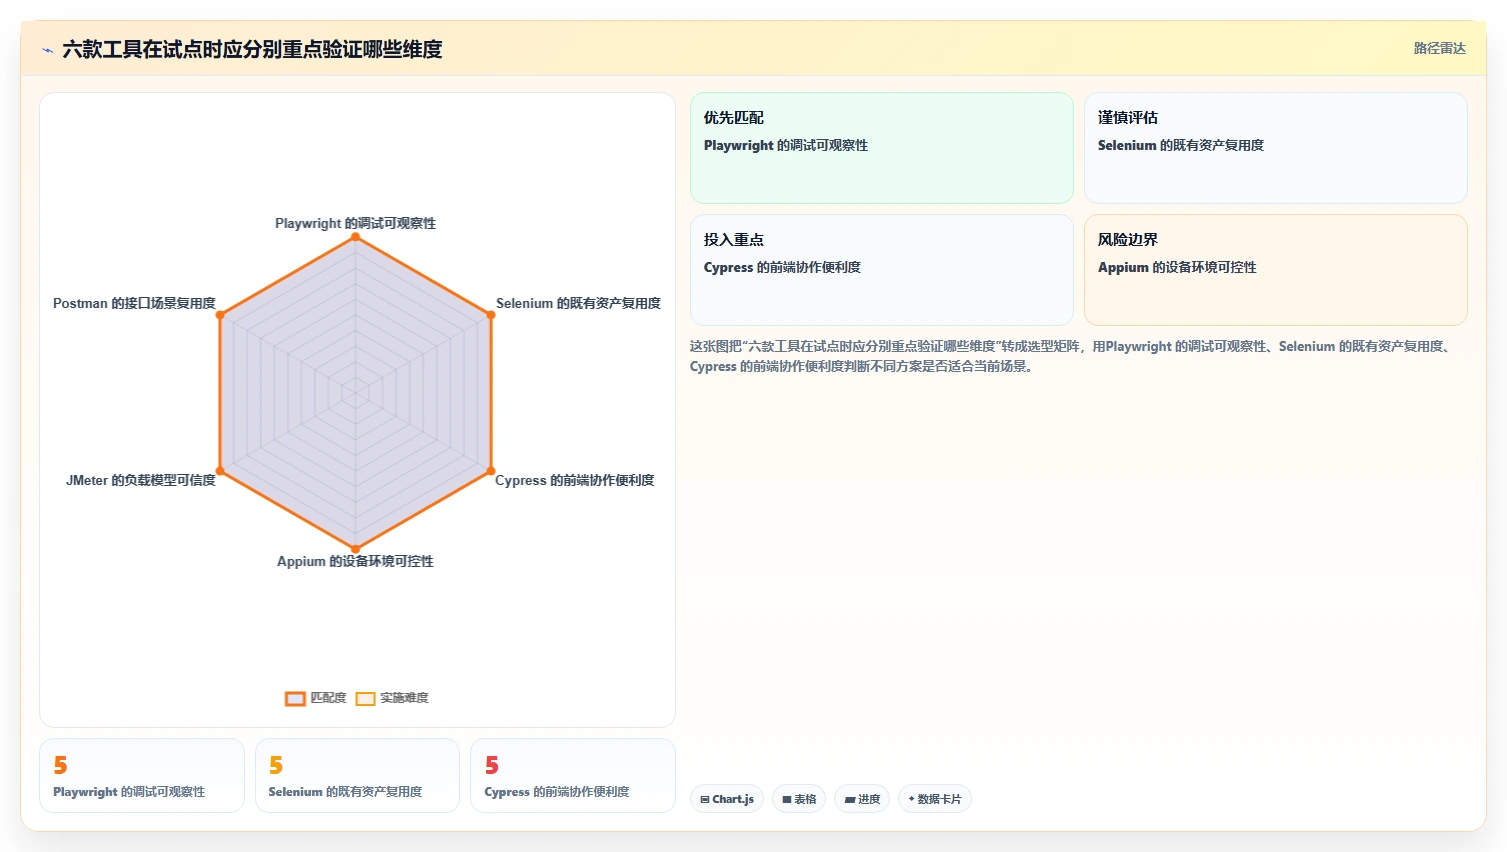Open the 谨慎评估 card
This screenshot has height=852, width=1507.
click(x=1275, y=148)
